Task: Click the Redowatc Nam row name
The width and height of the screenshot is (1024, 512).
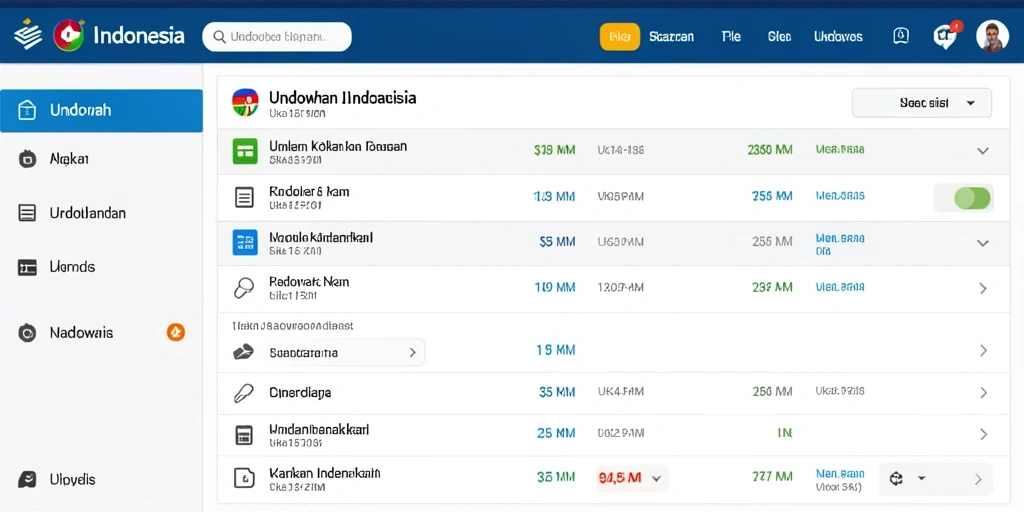Action: click(309, 282)
